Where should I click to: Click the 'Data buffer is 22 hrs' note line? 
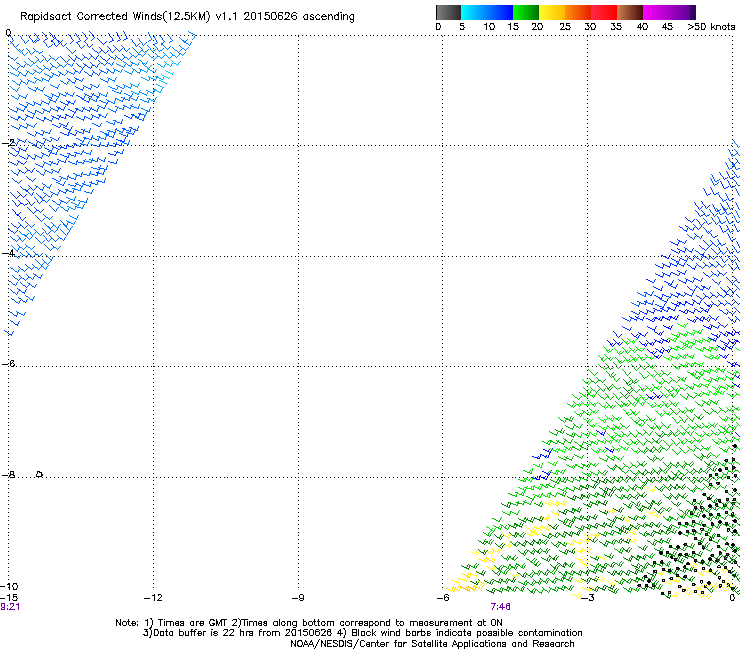click(362, 633)
